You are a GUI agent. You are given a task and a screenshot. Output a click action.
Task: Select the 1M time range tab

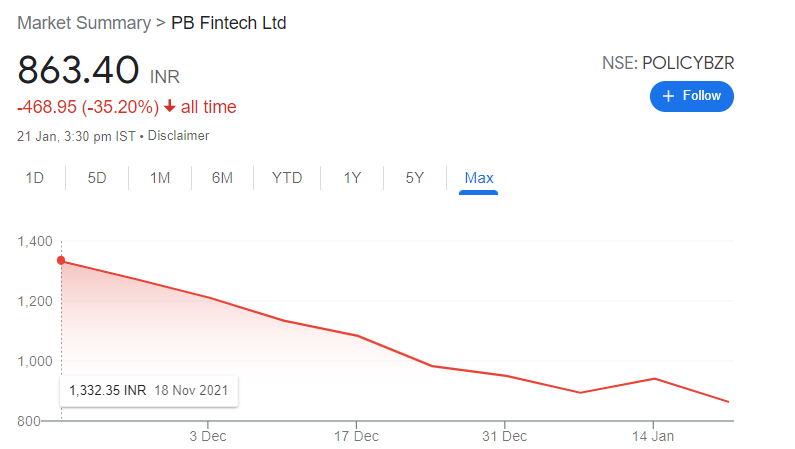click(160, 178)
